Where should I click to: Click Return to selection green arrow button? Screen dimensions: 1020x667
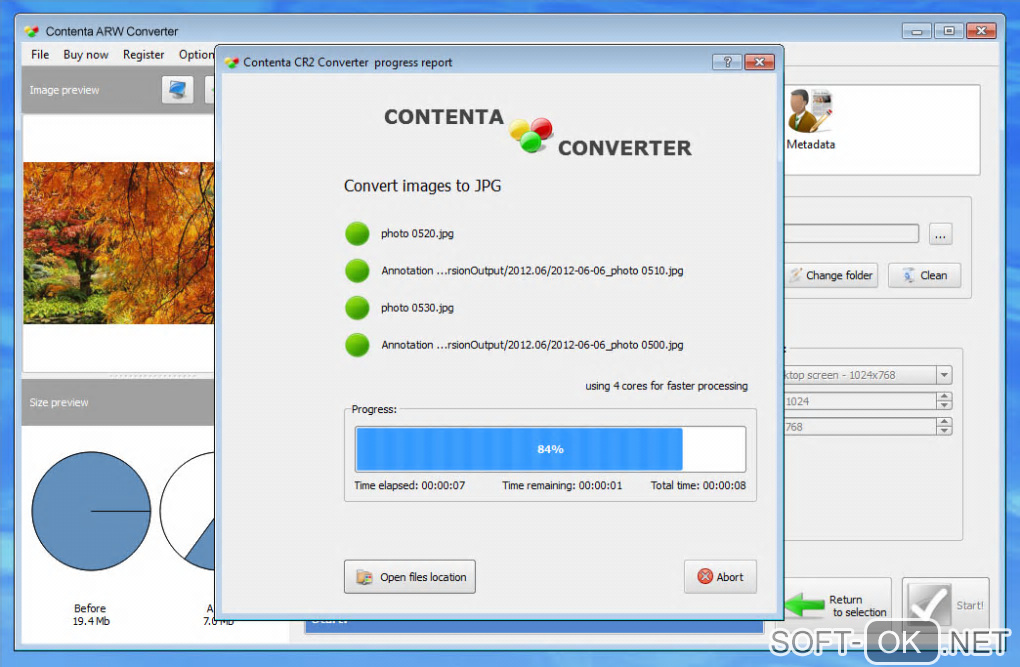click(x=837, y=605)
